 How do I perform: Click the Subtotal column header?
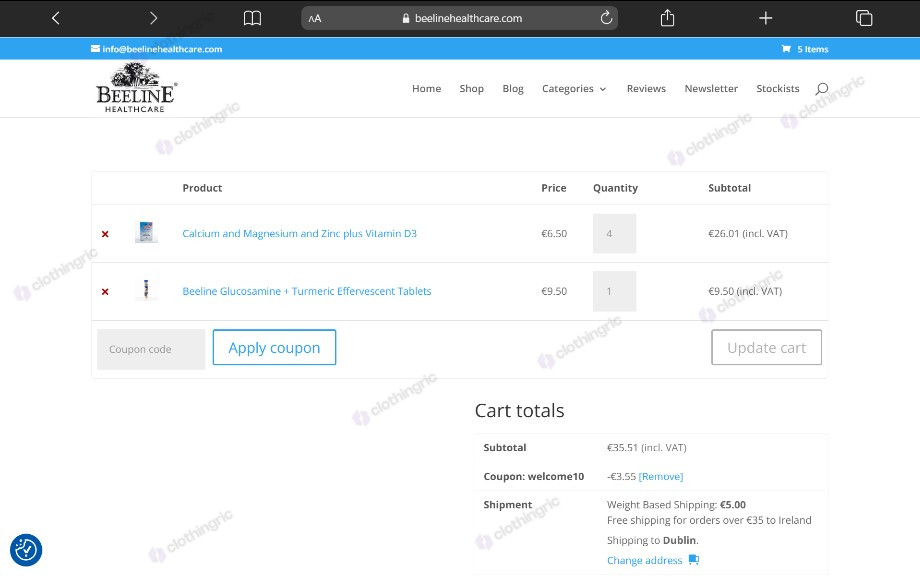point(729,188)
